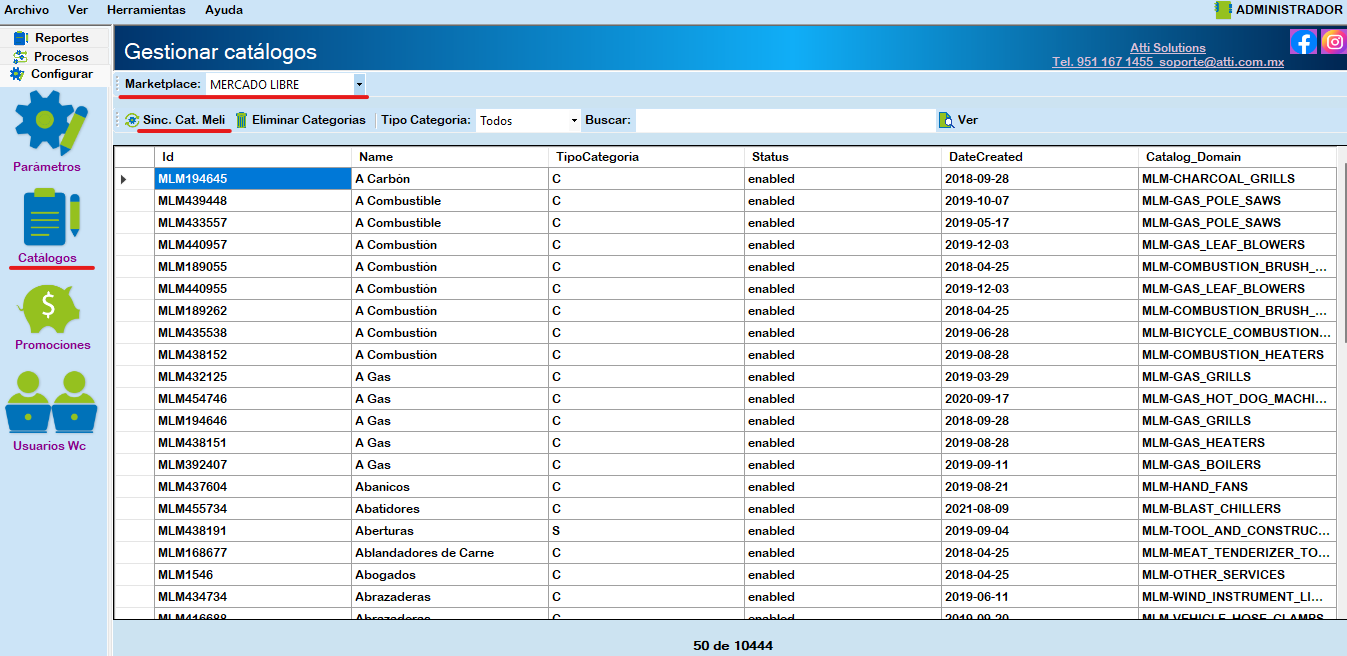Click the Facebook icon in header

pos(1303,41)
